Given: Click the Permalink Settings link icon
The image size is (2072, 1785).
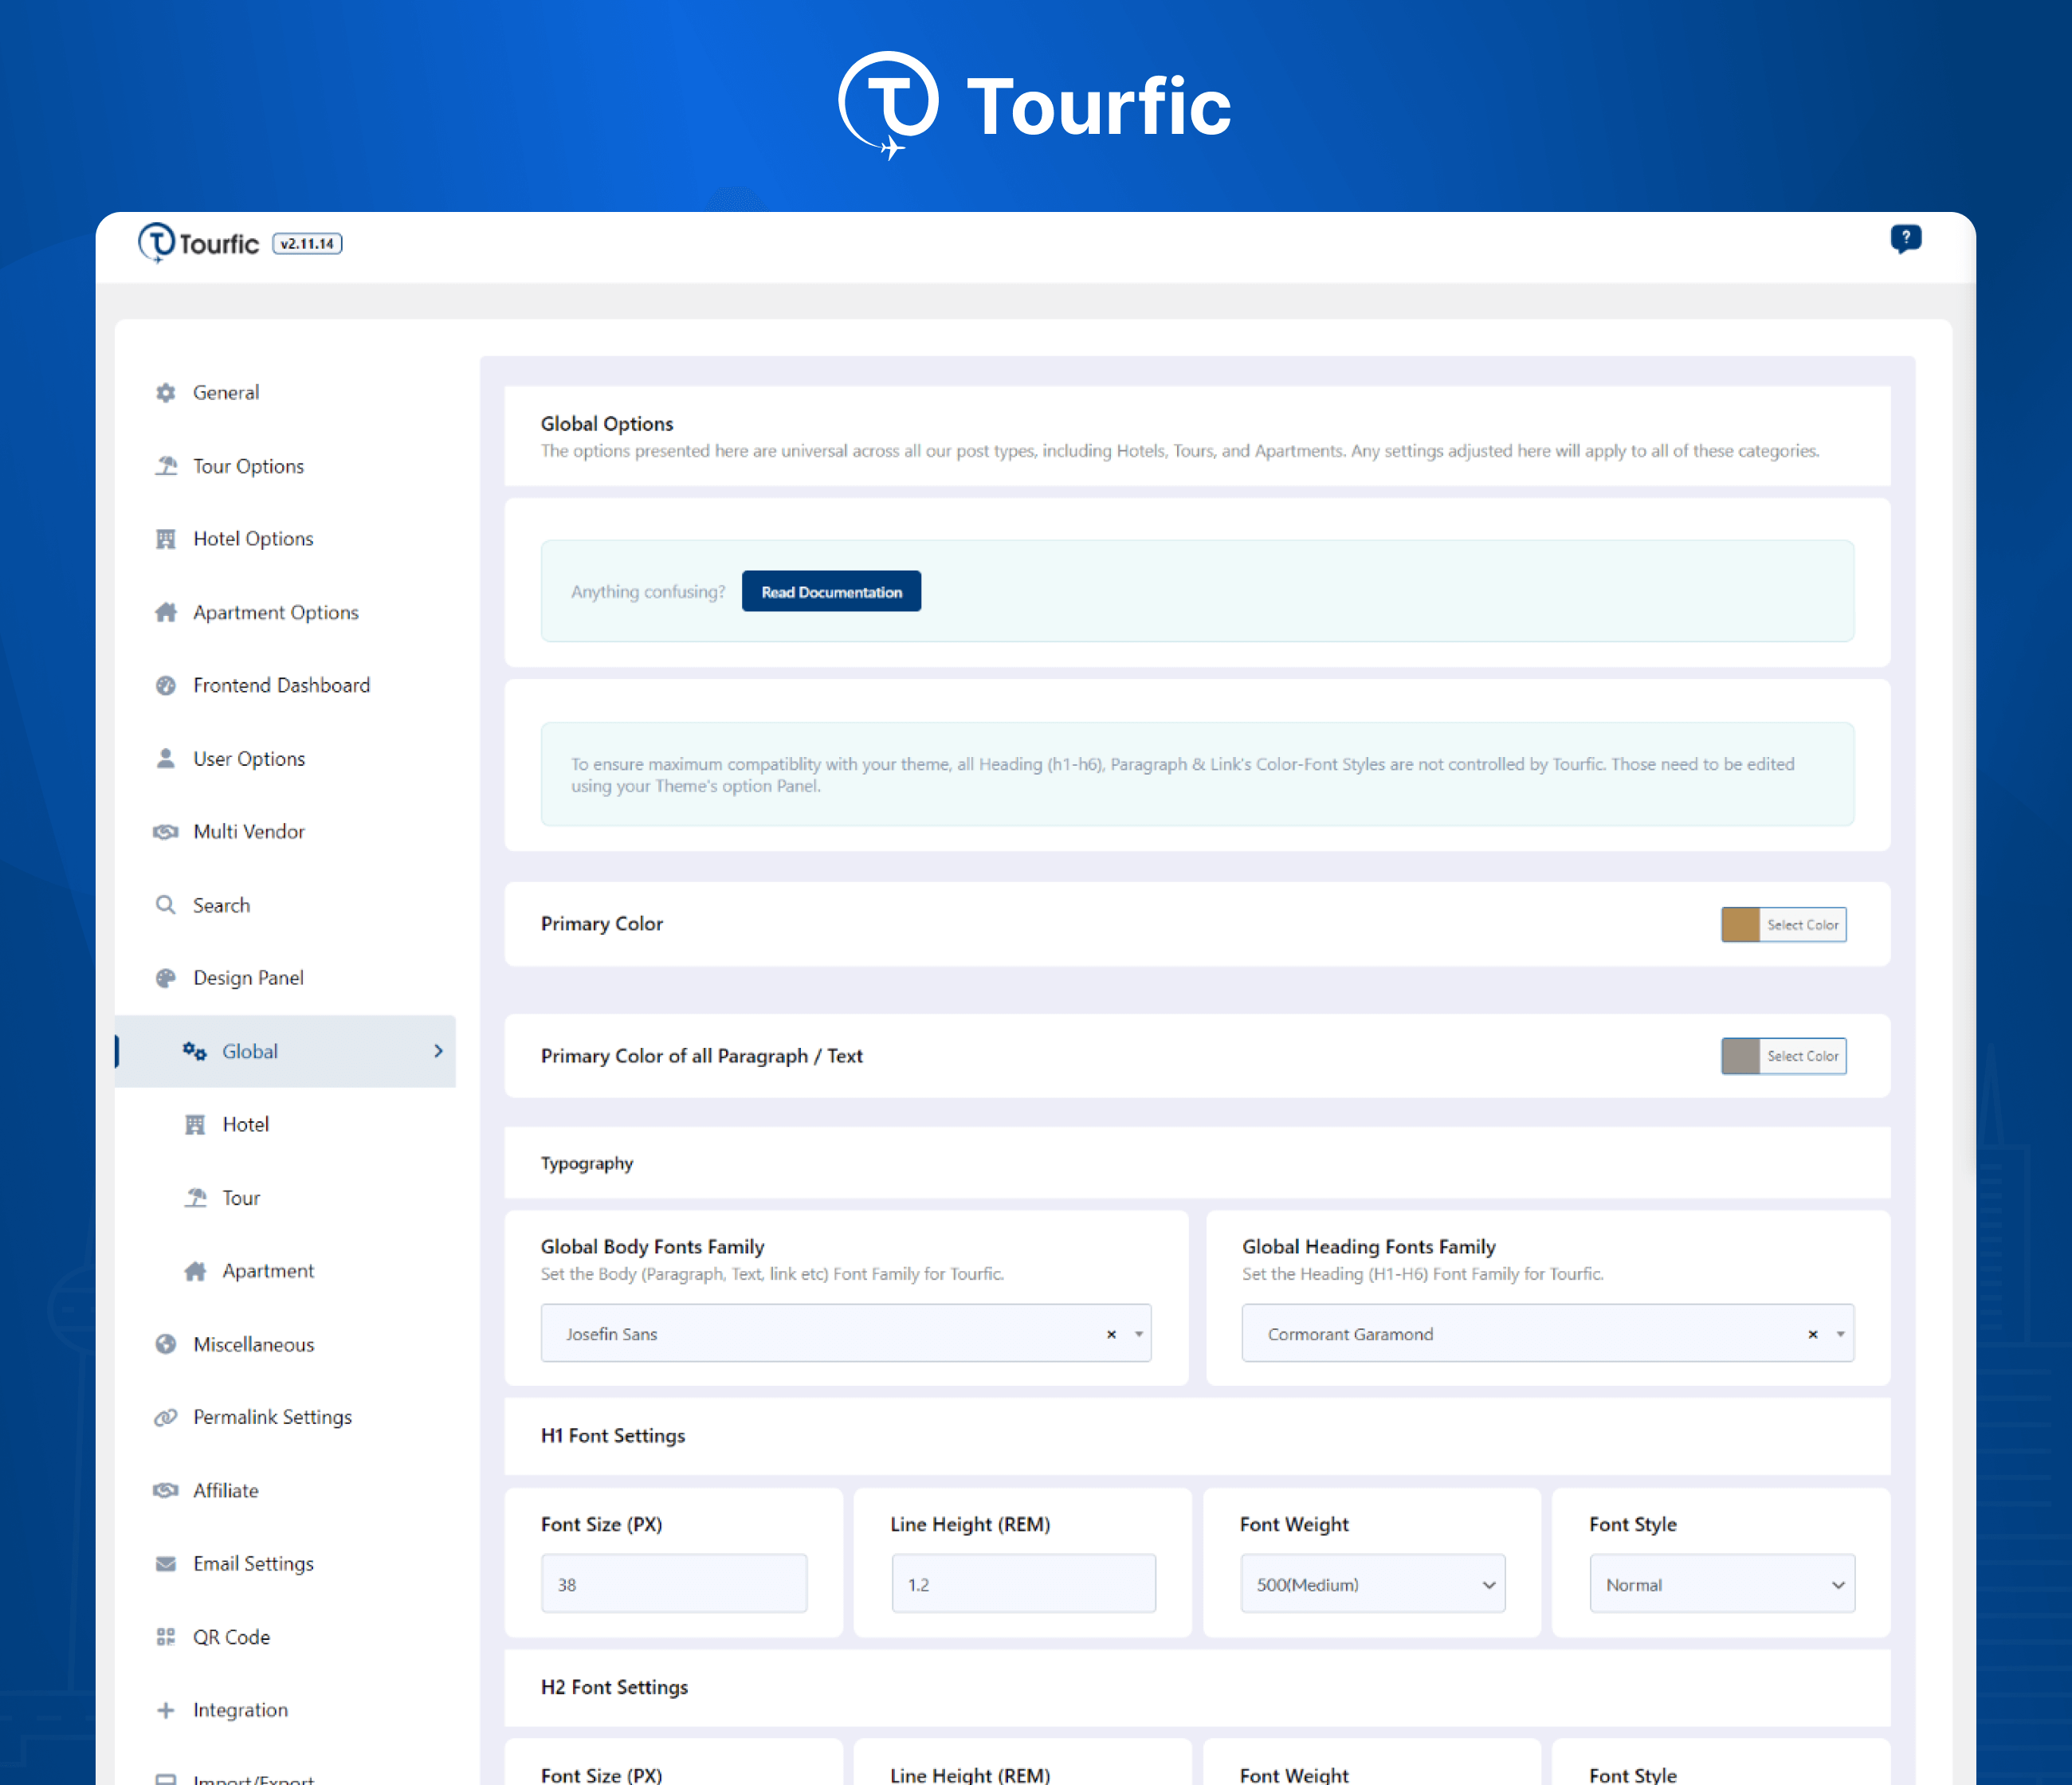Looking at the screenshot, I should tap(166, 1417).
